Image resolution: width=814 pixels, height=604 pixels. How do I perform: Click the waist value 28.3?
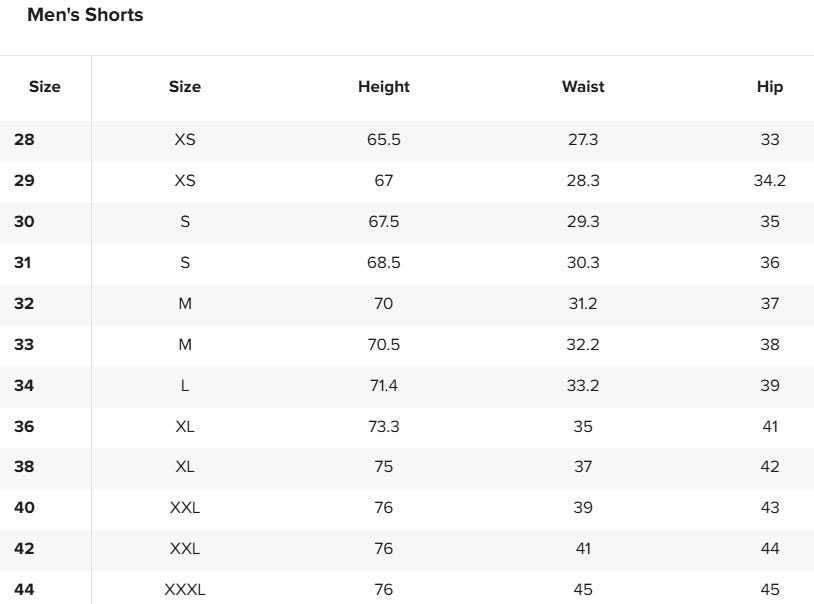[583, 181]
